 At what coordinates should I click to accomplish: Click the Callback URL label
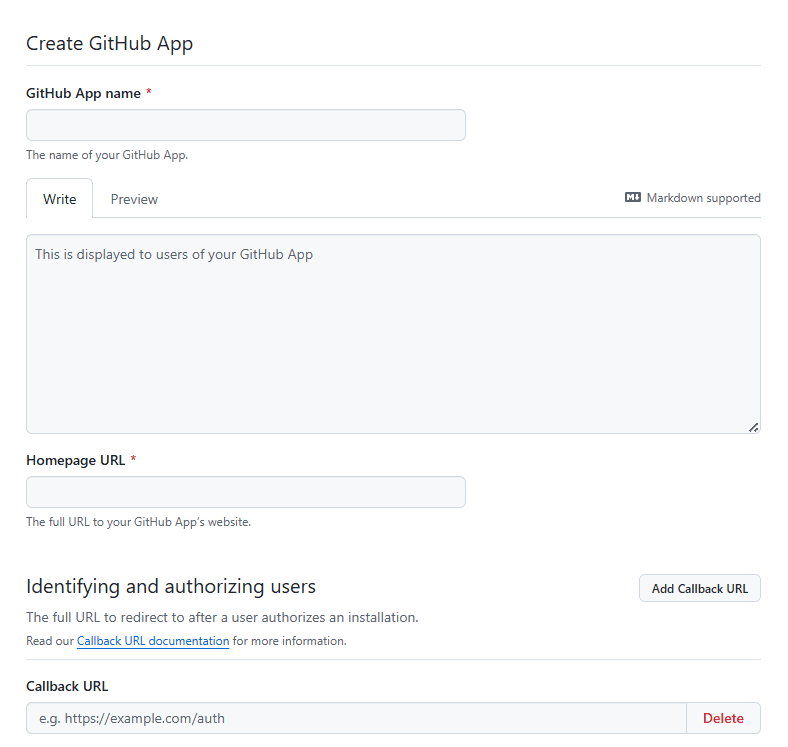67,686
